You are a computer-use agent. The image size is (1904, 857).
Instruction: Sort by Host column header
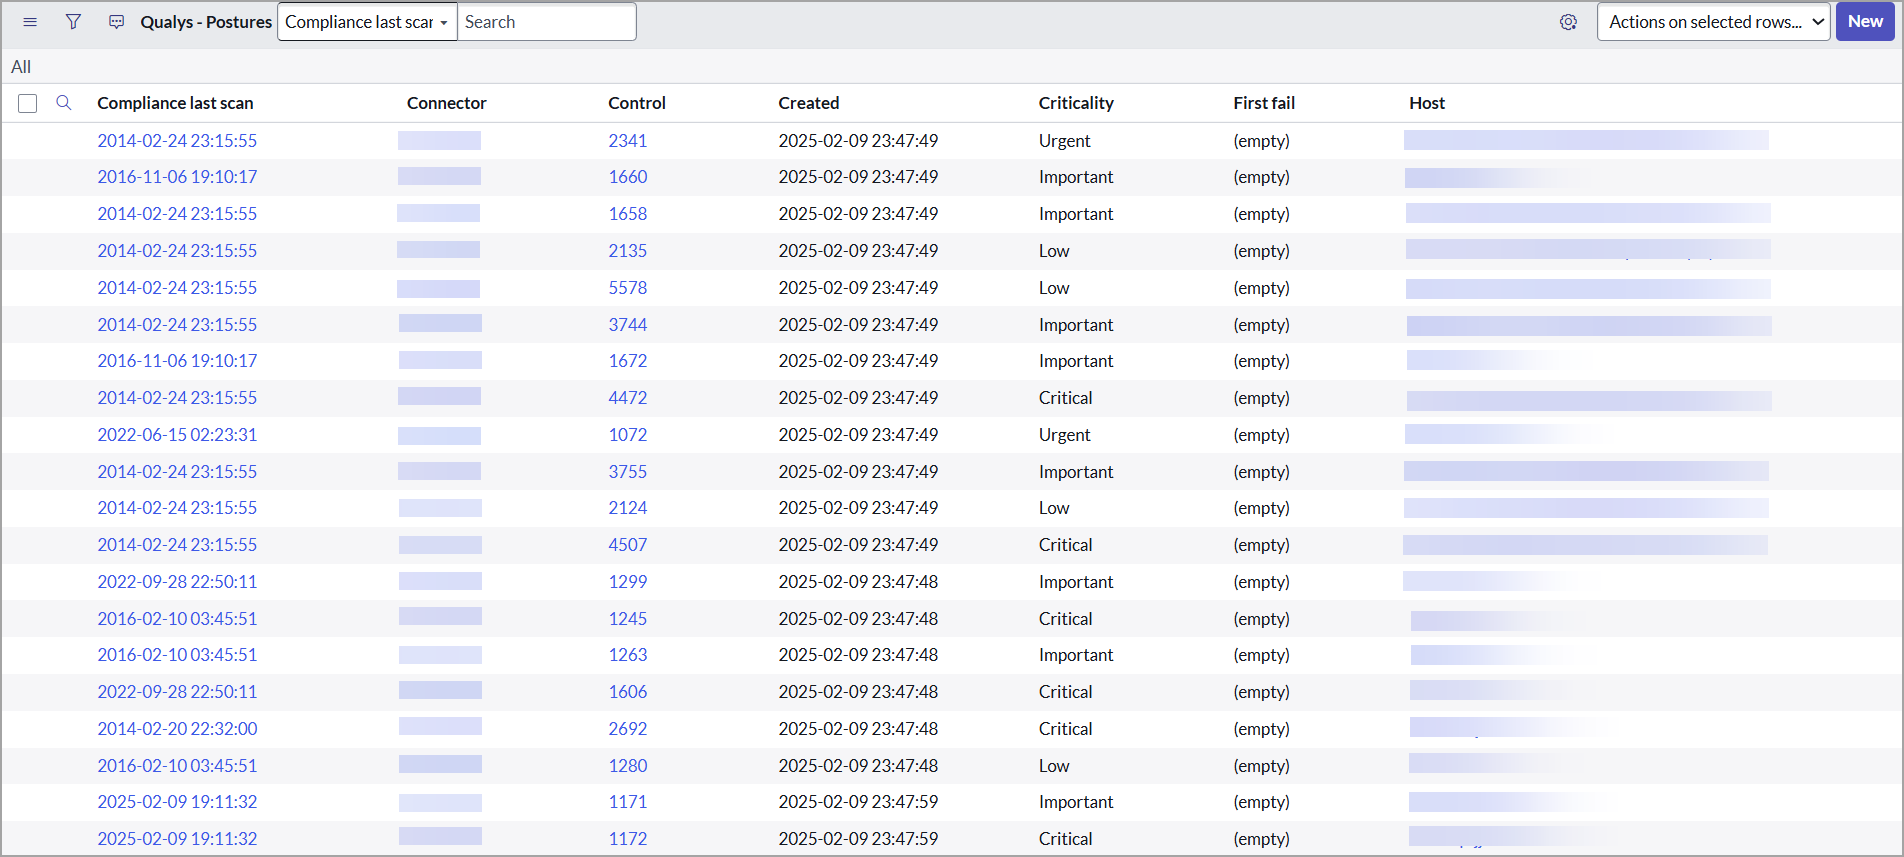point(1427,103)
